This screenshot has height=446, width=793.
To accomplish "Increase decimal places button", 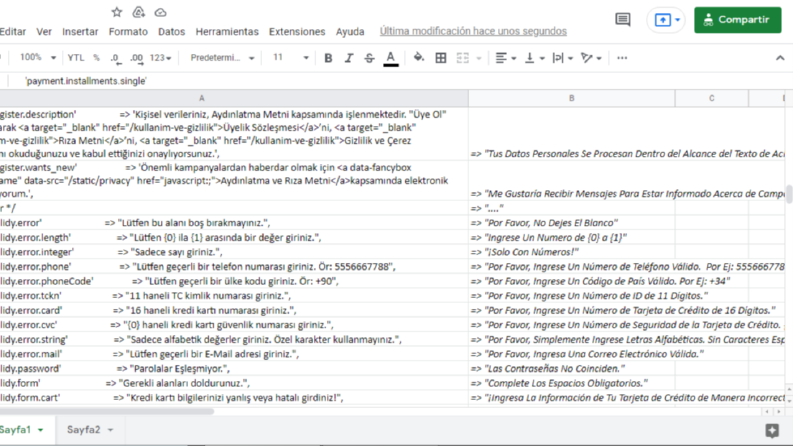I will point(137,58).
